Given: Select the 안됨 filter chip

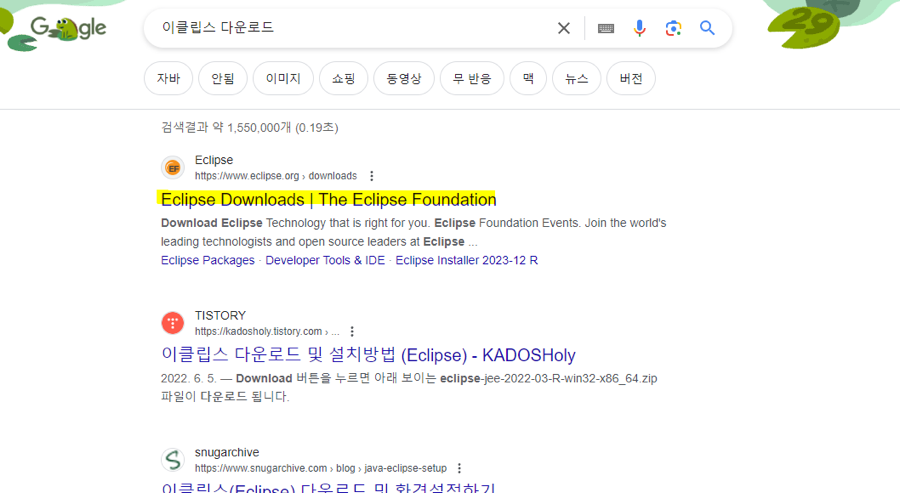Looking at the screenshot, I should (223, 79).
